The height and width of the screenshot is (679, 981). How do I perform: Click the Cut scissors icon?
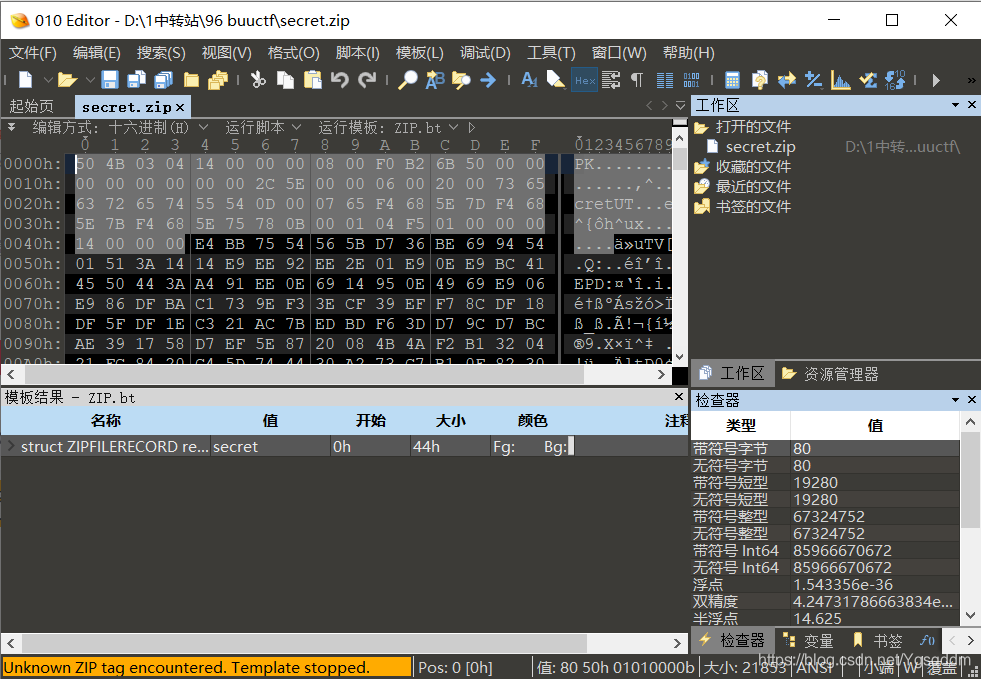(x=258, y=79)
